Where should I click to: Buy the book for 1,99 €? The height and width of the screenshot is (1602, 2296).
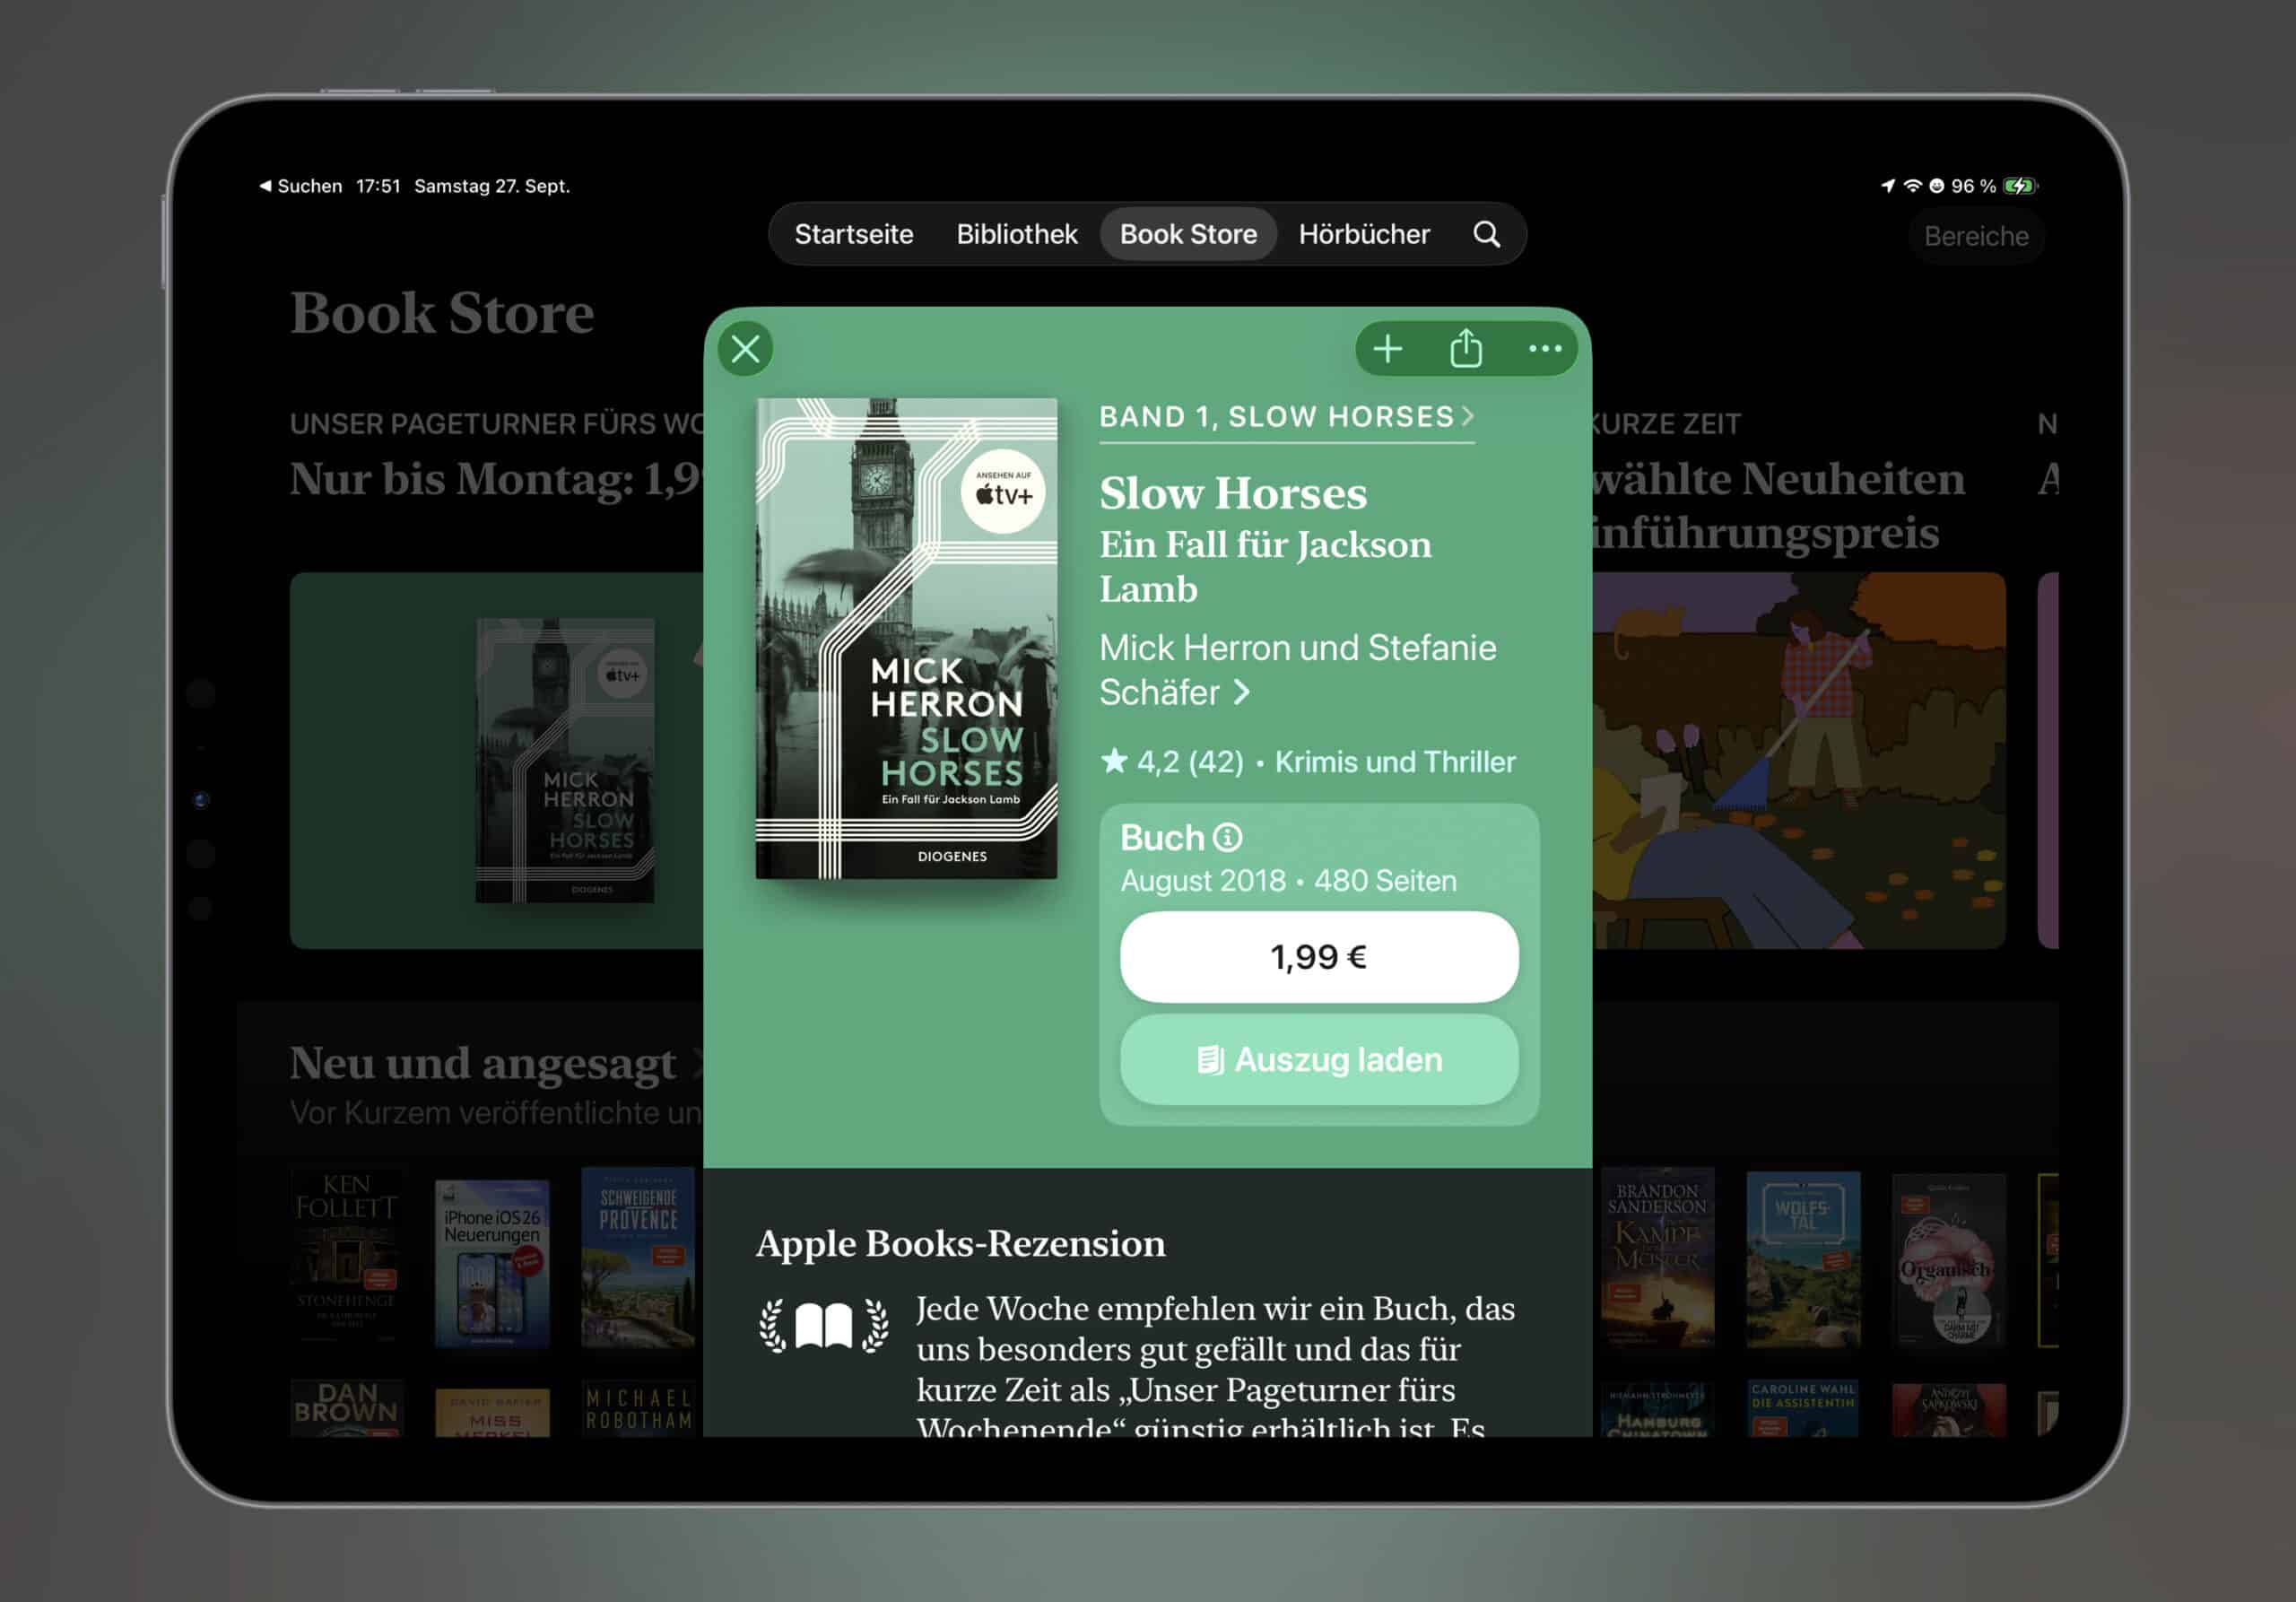pyautogui.click(x=1319, y=957)
